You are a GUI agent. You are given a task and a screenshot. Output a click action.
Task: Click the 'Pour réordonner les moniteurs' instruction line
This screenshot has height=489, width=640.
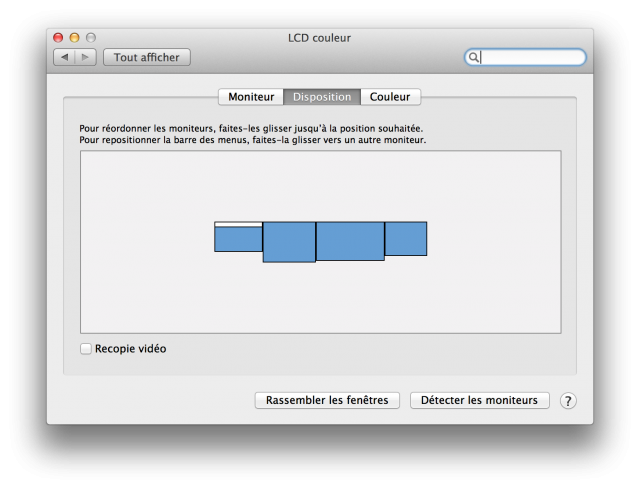click(251, 129)
